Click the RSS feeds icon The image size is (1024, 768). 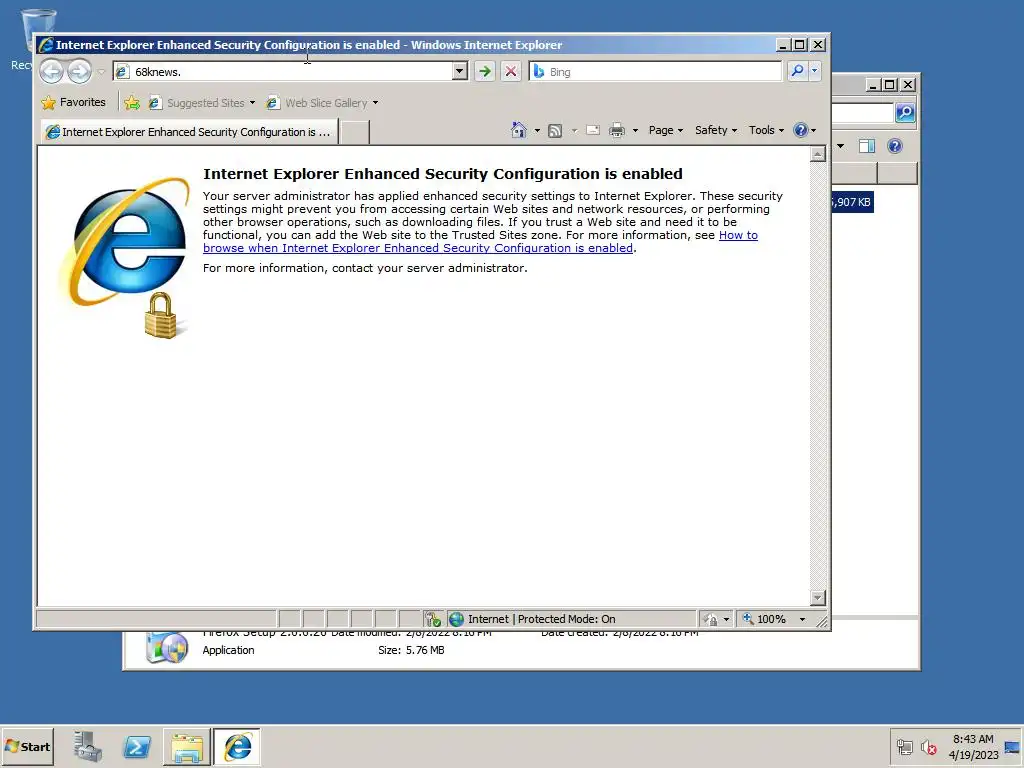(x=555, y=130)
